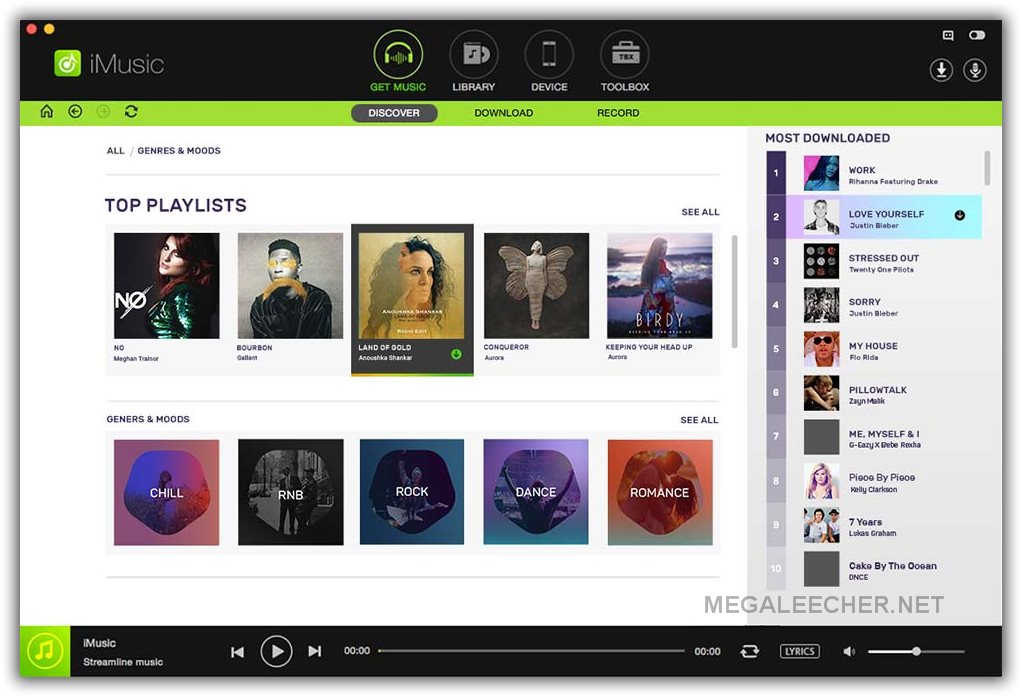Switch to the Record tab
Screen dimensions: 1022x697
pyautogui.click(x=618, y=113)
